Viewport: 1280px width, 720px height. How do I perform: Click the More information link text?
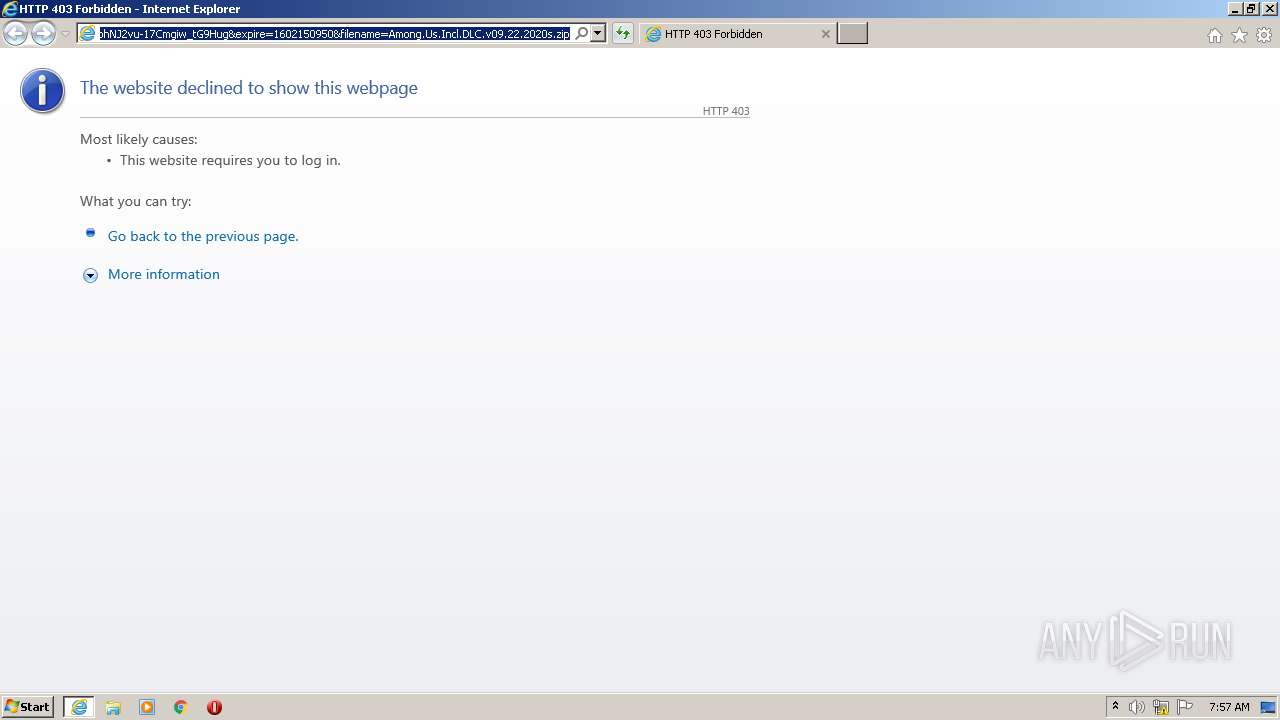click(x=164, y=274)
